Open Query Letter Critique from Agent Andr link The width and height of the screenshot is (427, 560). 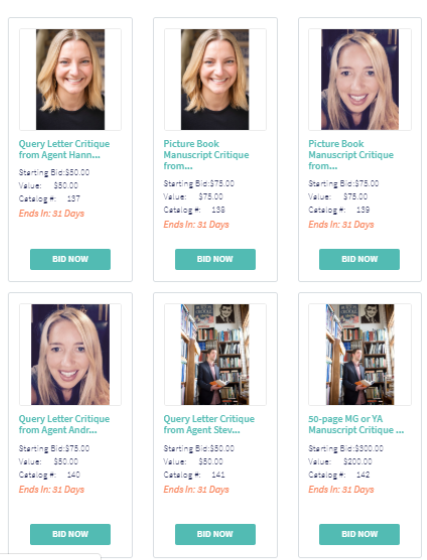click(x=64, y=424)
